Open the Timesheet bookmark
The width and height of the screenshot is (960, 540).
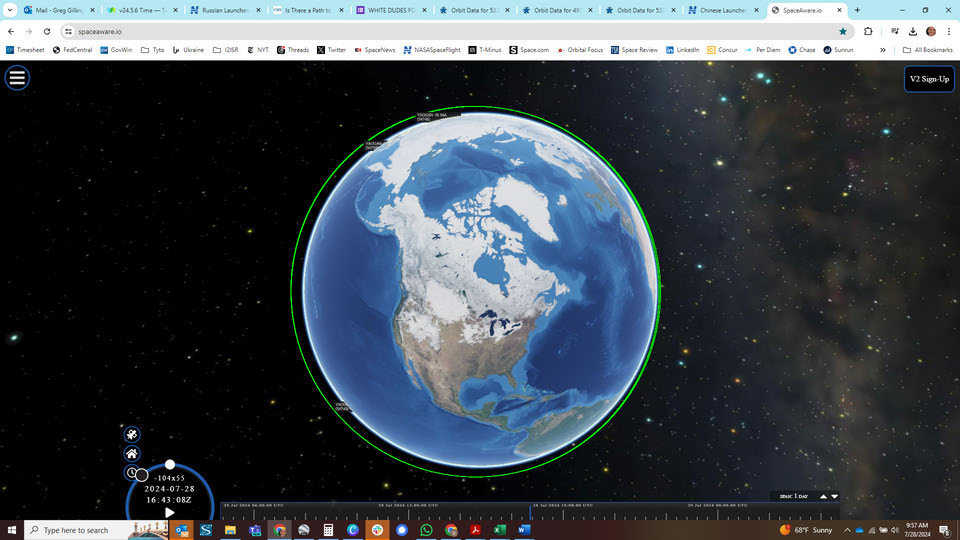coord(25,50)
